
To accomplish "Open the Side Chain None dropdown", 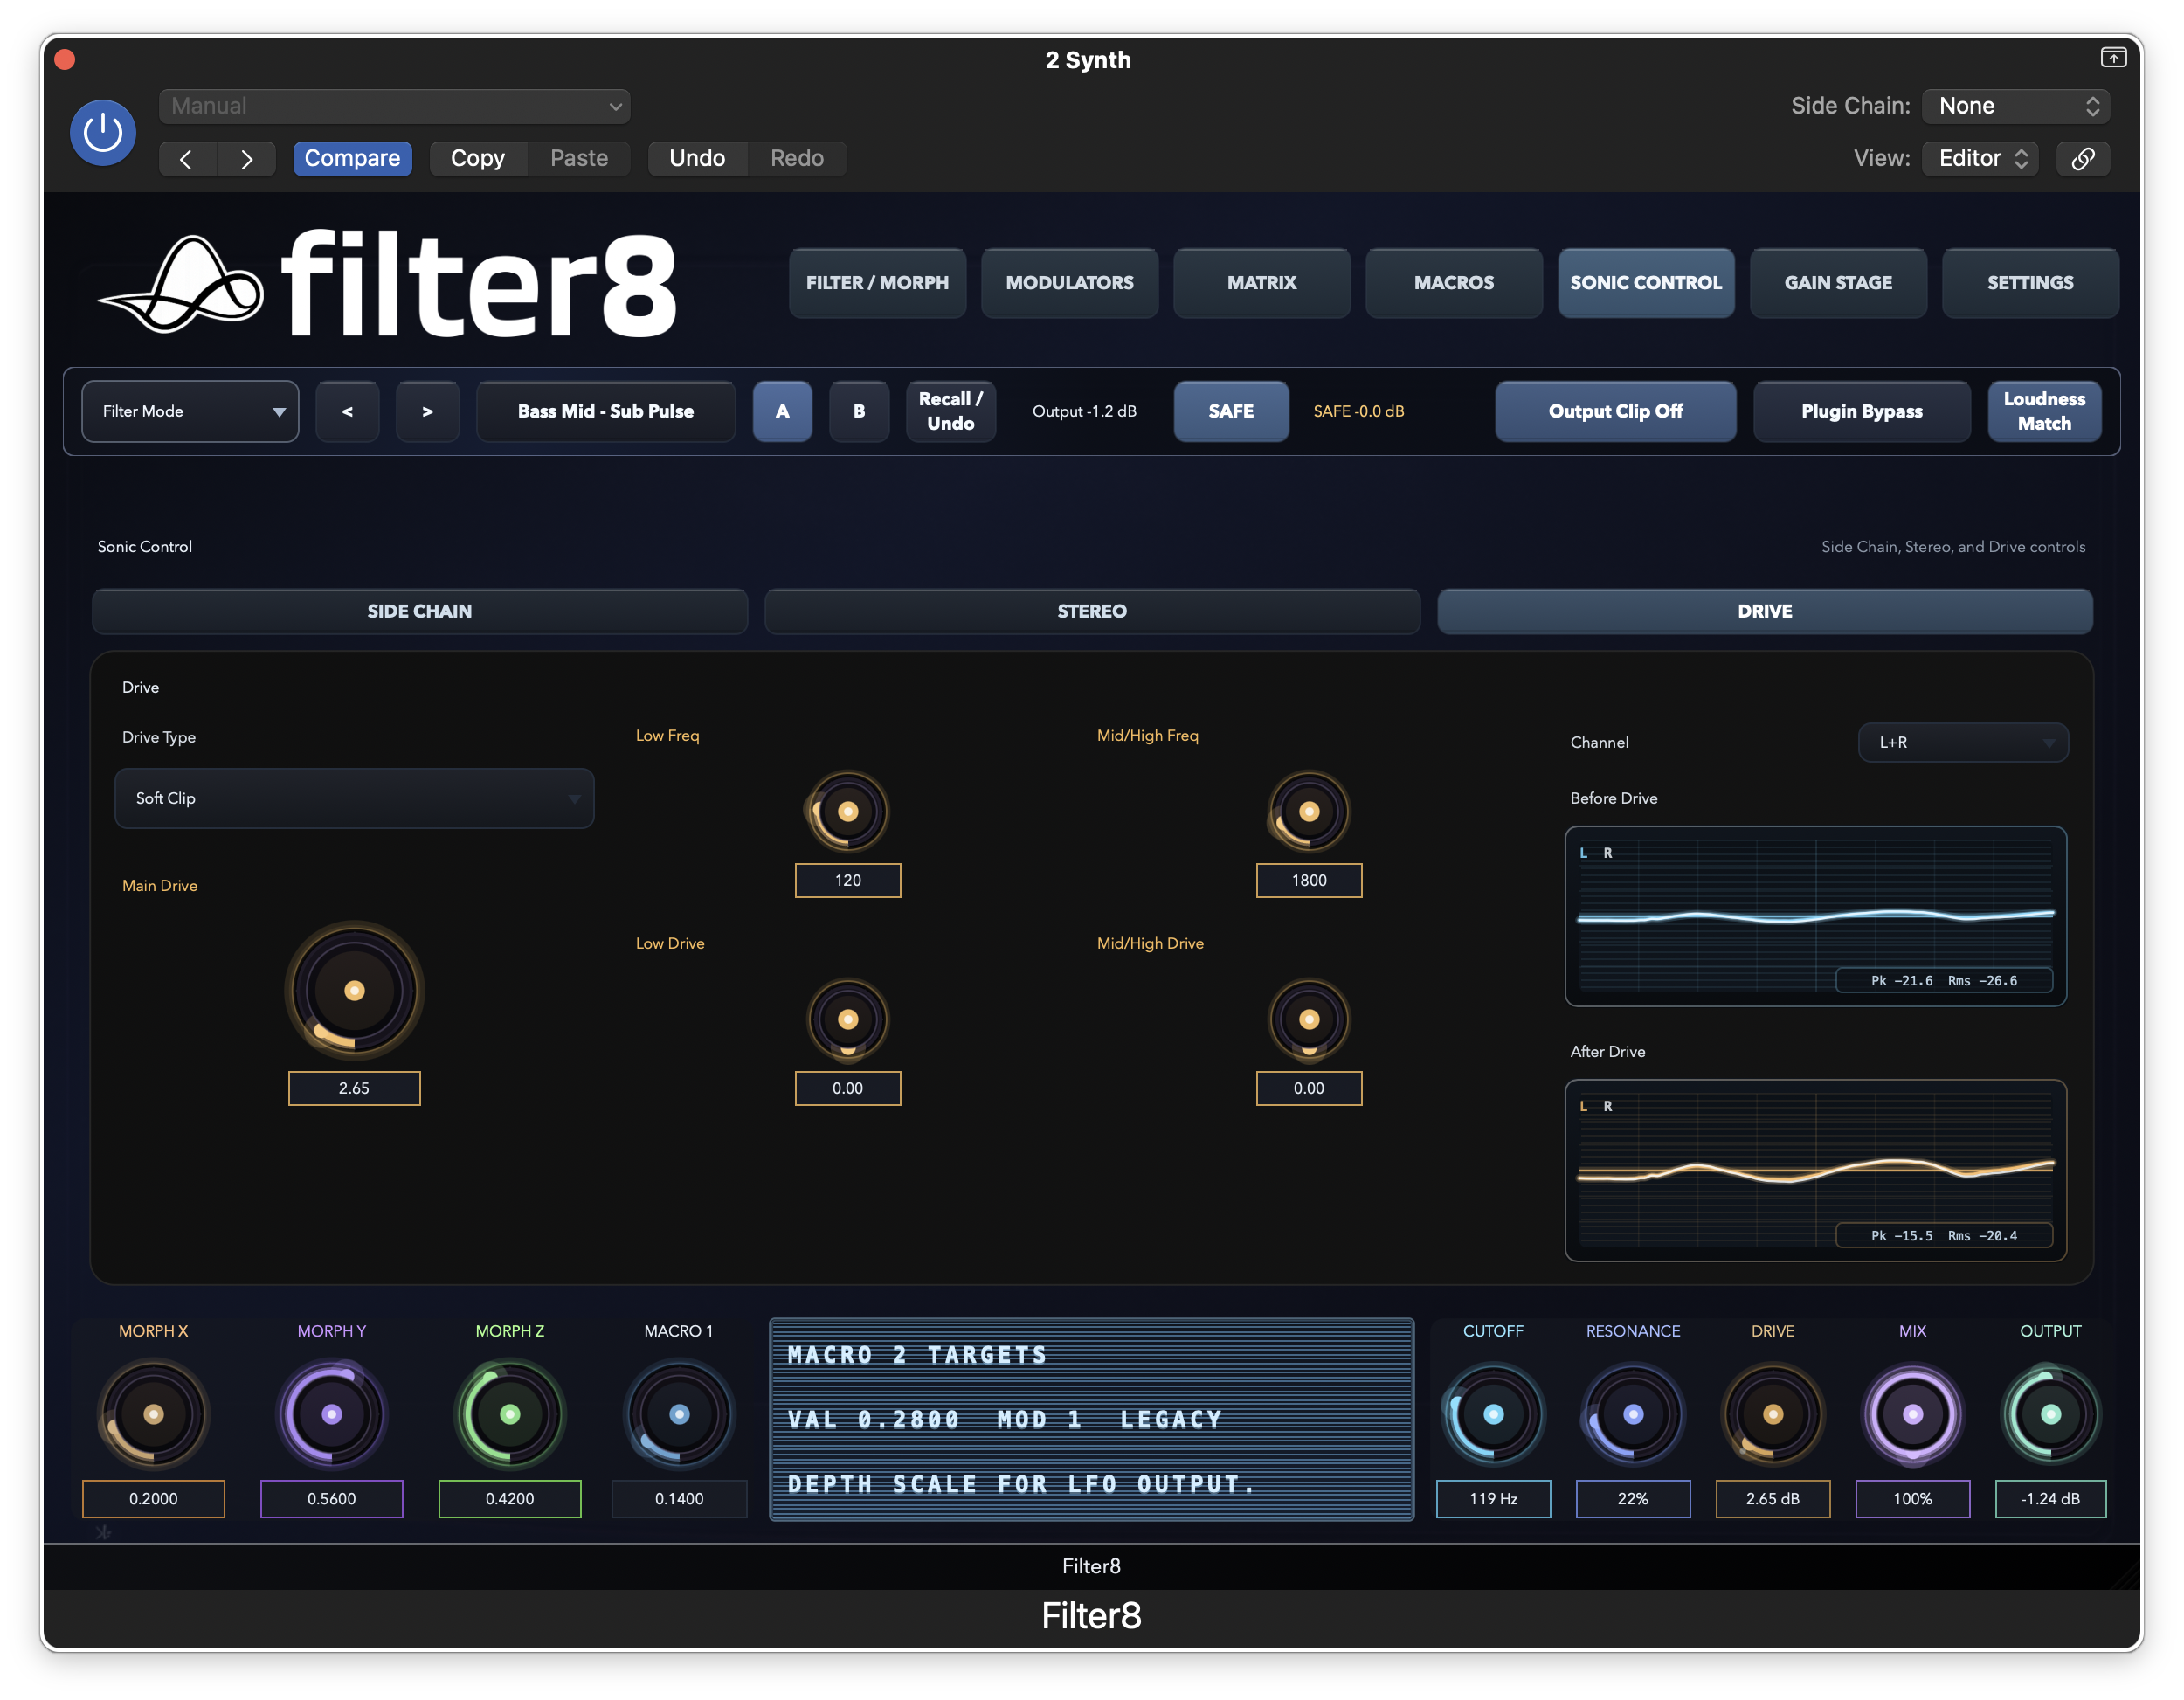I will click(x=2015, y=106).
